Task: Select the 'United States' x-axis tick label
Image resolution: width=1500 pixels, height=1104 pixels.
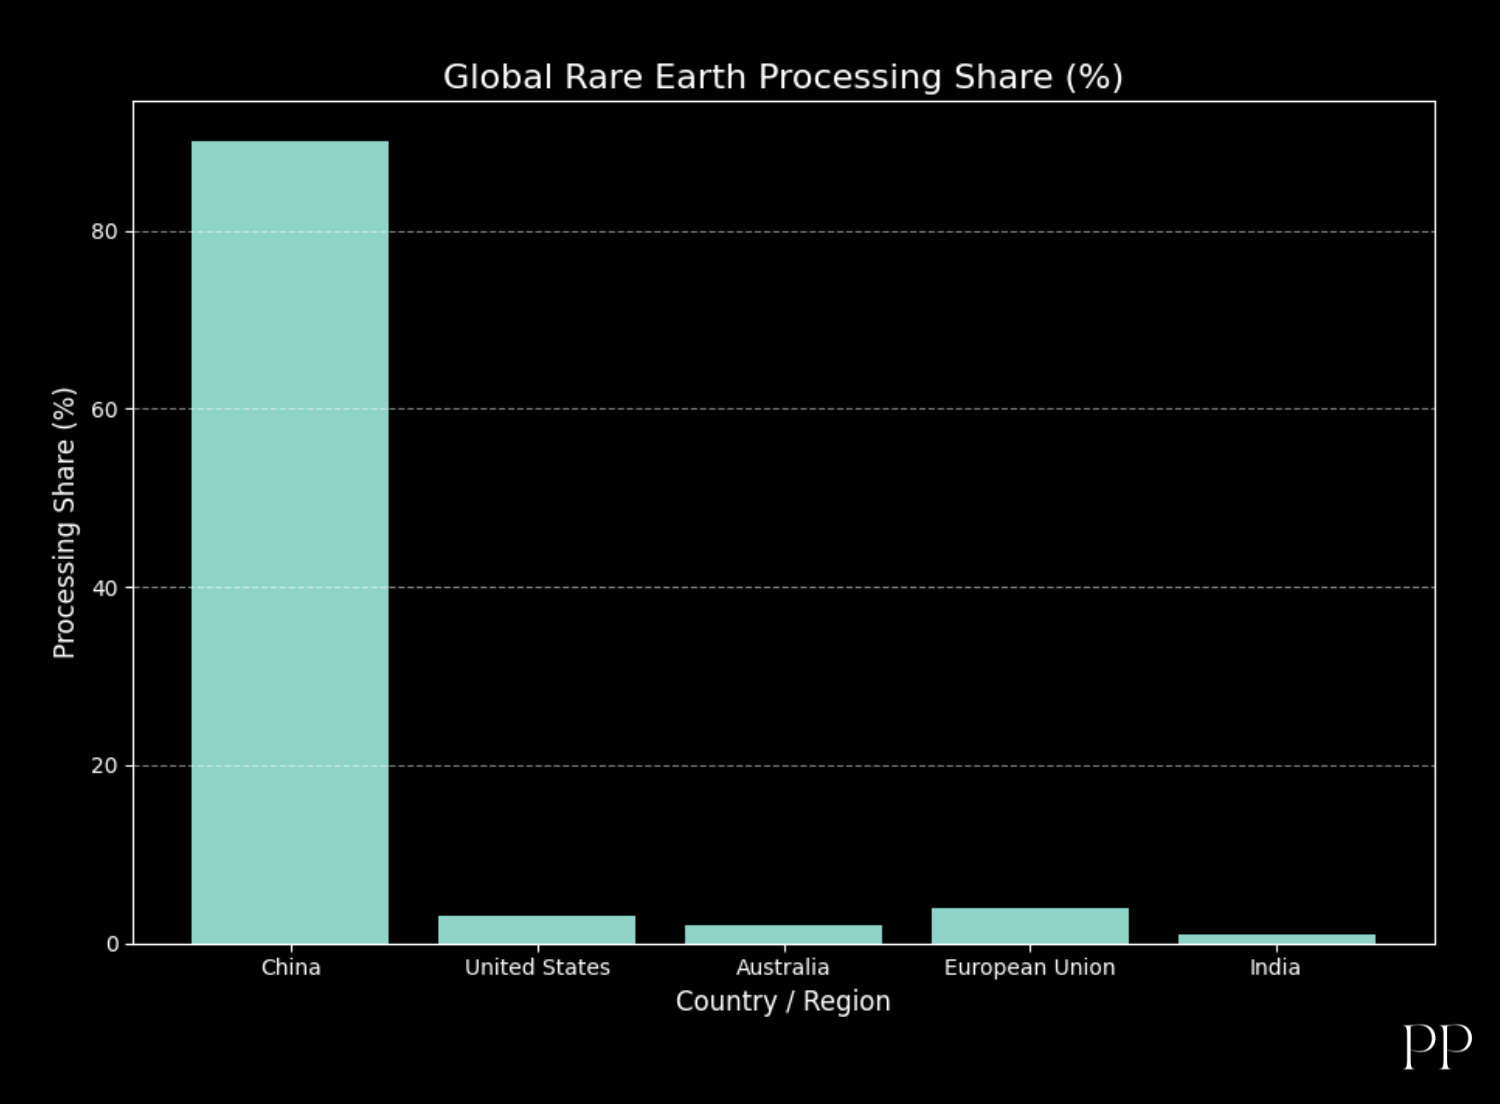Action: (537, 967)
